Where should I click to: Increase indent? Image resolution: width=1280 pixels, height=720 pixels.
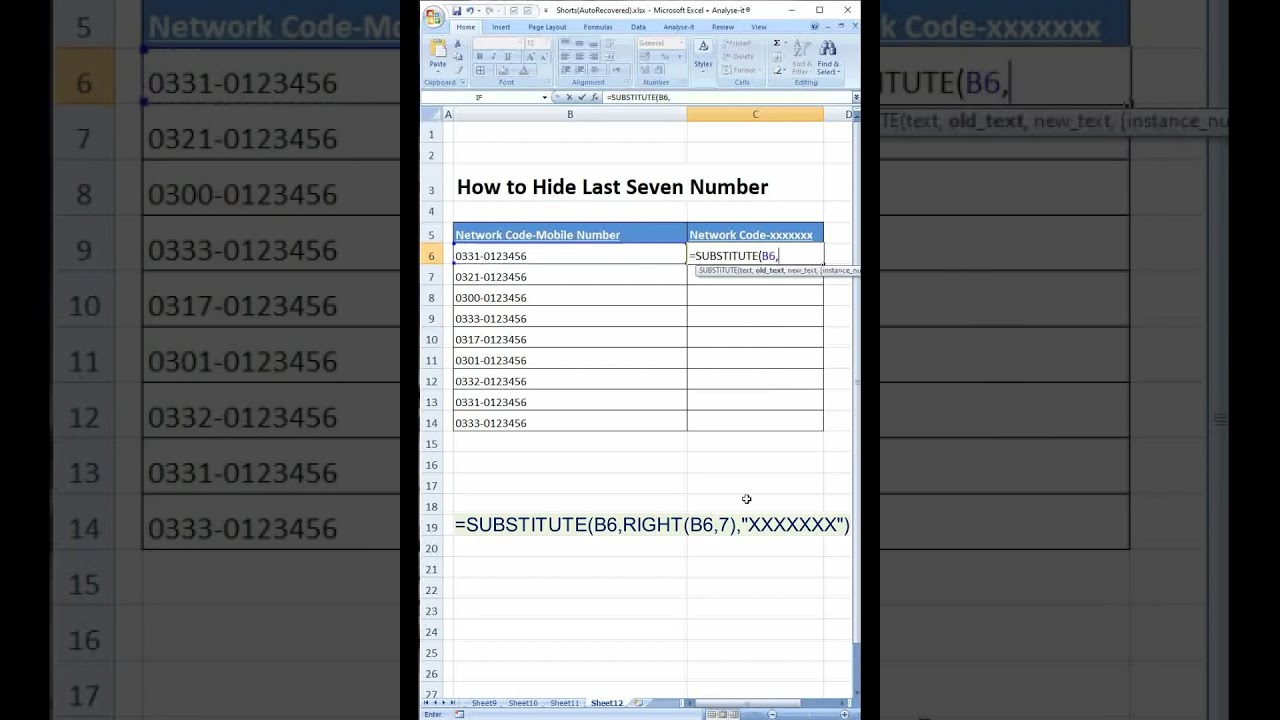(579, 70)
